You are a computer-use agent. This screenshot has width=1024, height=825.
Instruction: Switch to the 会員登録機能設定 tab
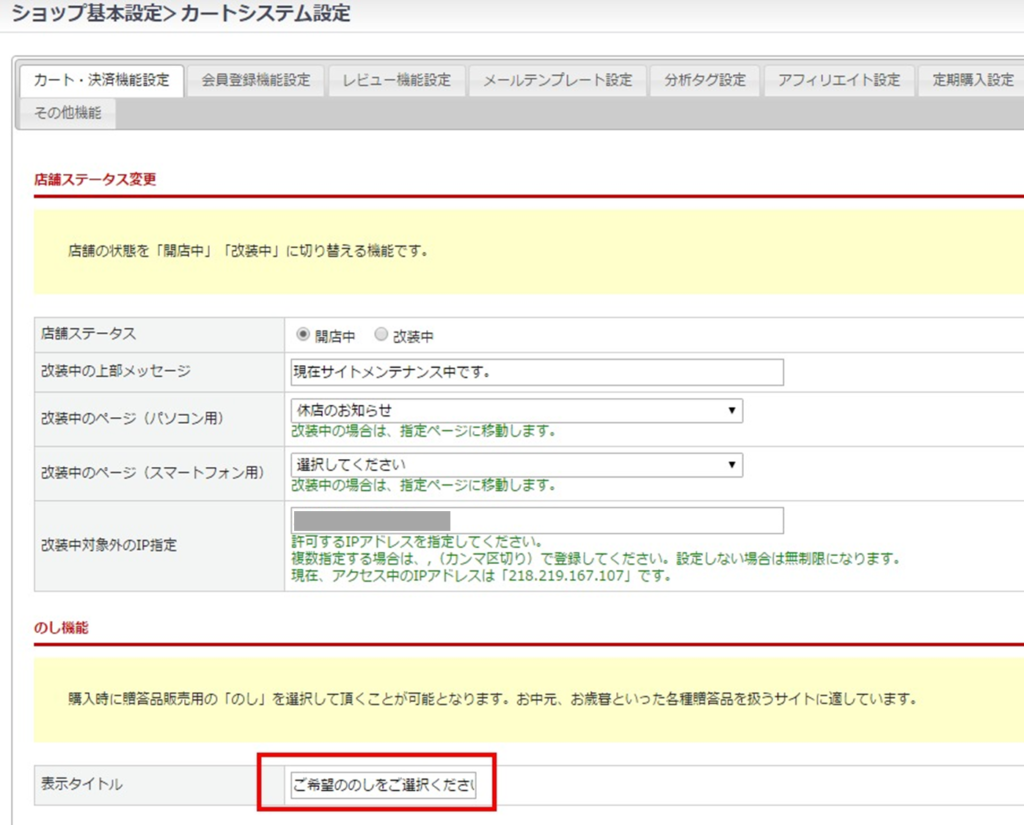click(x=255, y=81)
